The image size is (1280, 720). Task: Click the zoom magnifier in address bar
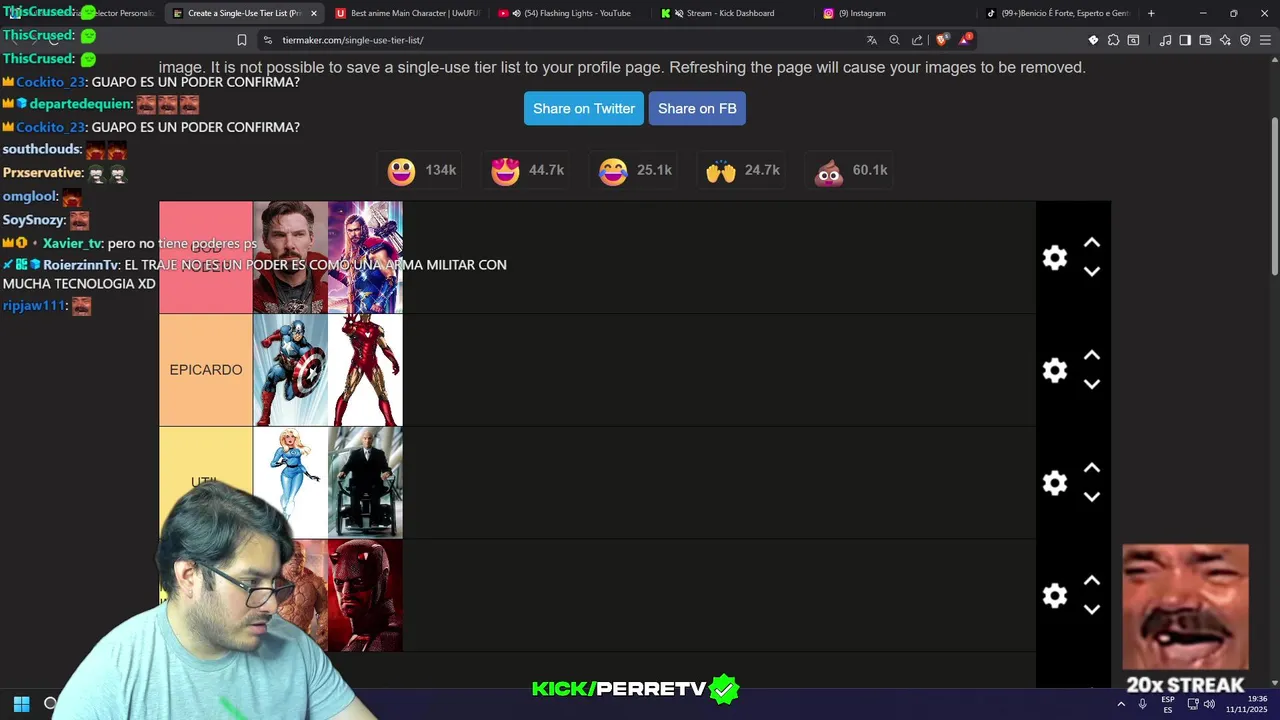895,40
